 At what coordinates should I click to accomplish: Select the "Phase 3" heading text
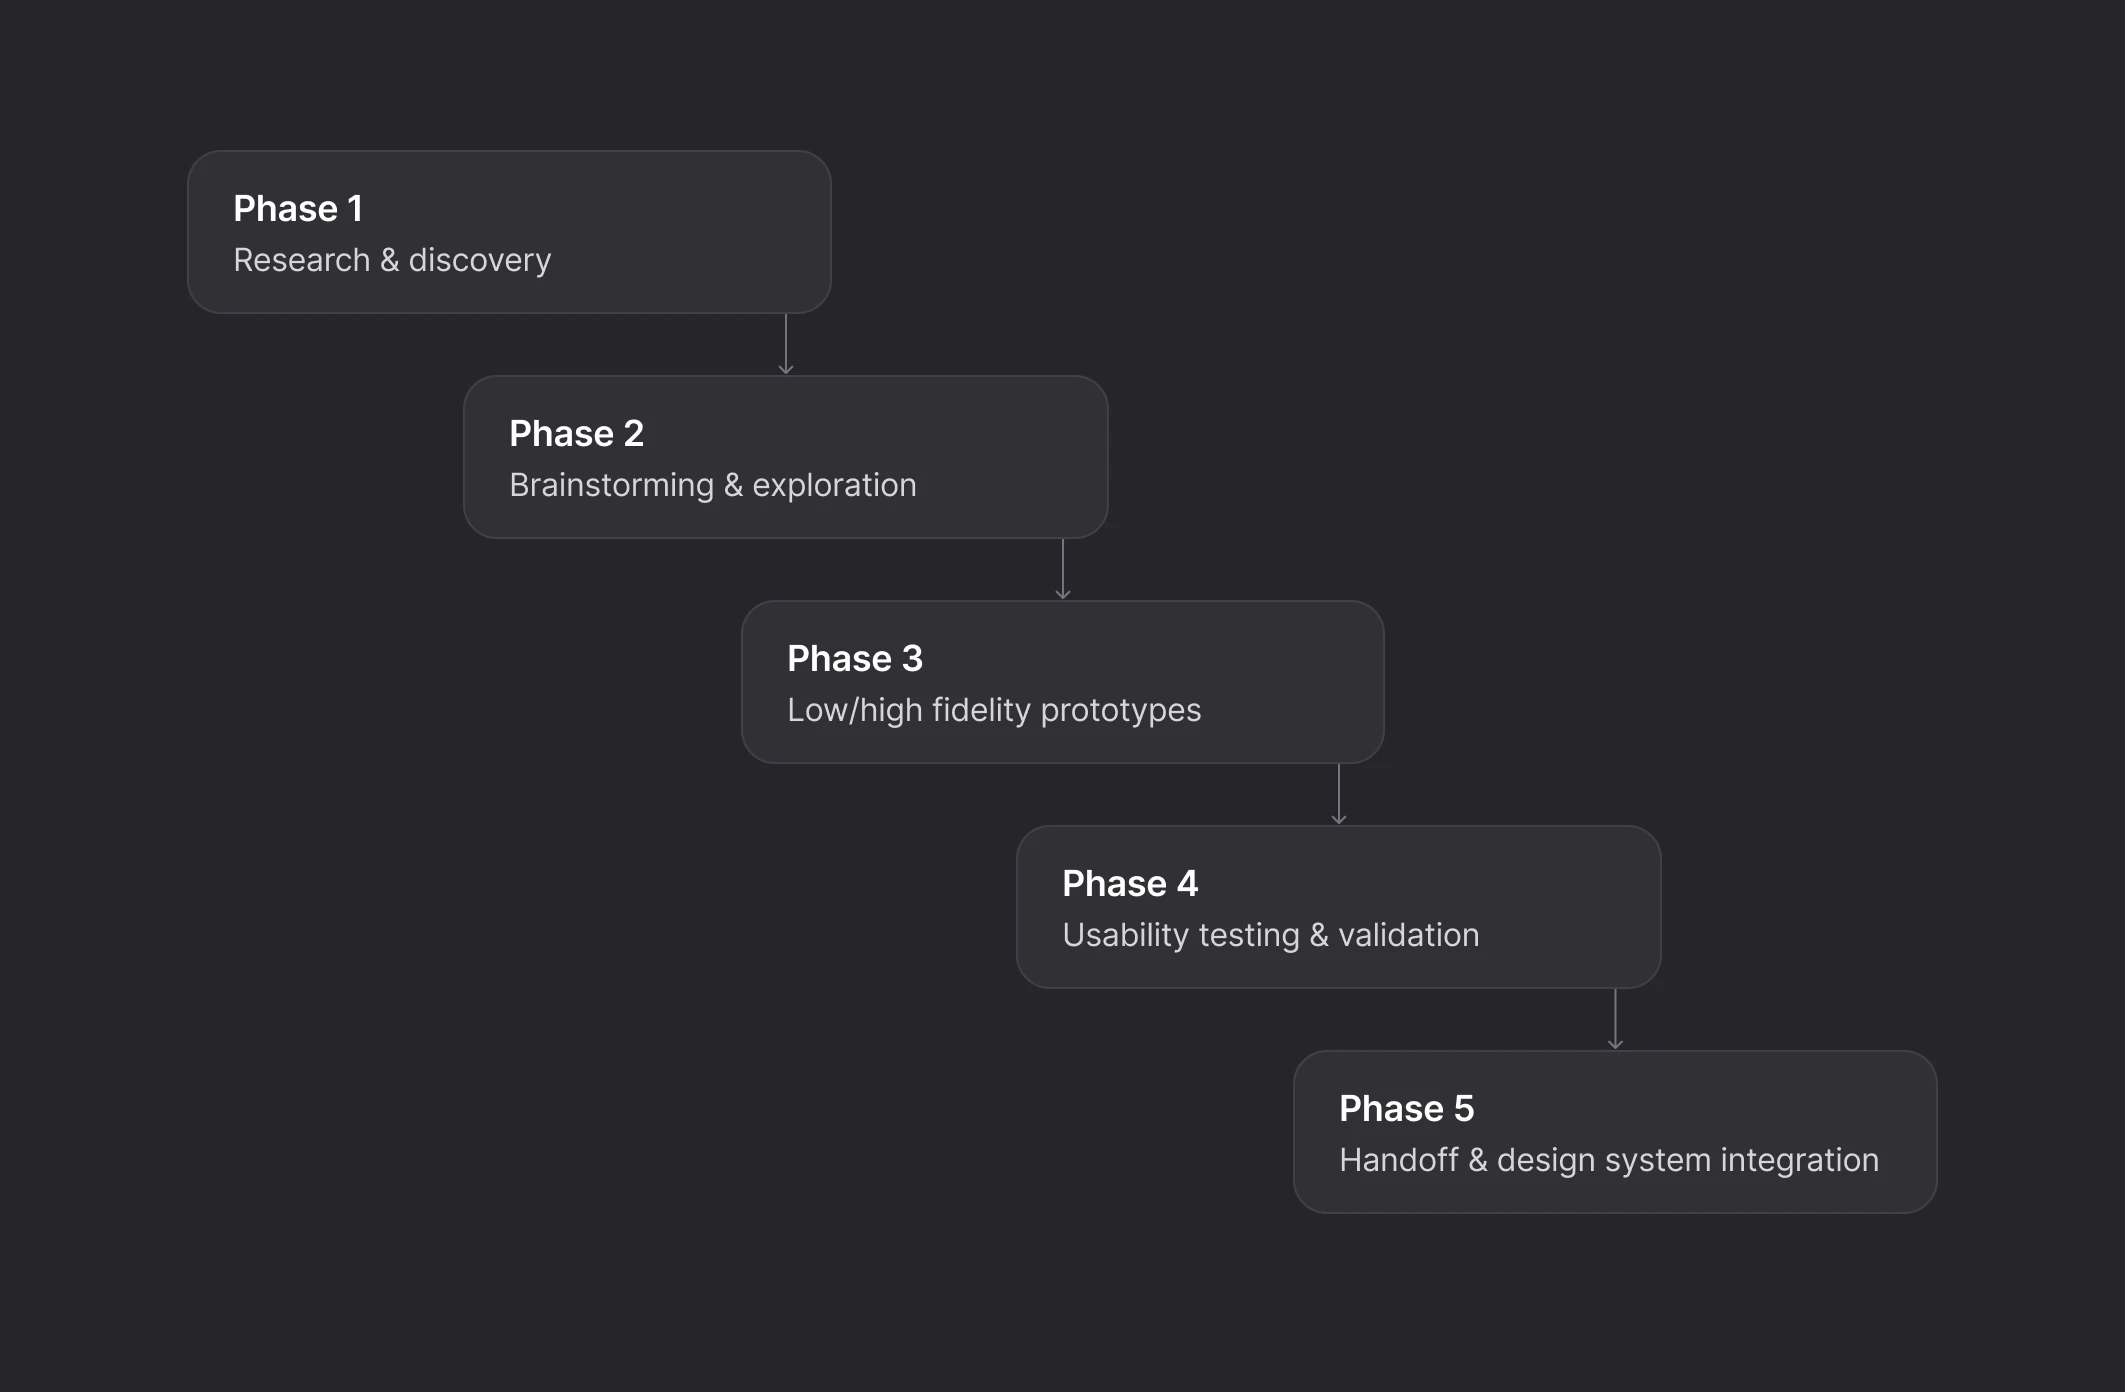(854, 659)
